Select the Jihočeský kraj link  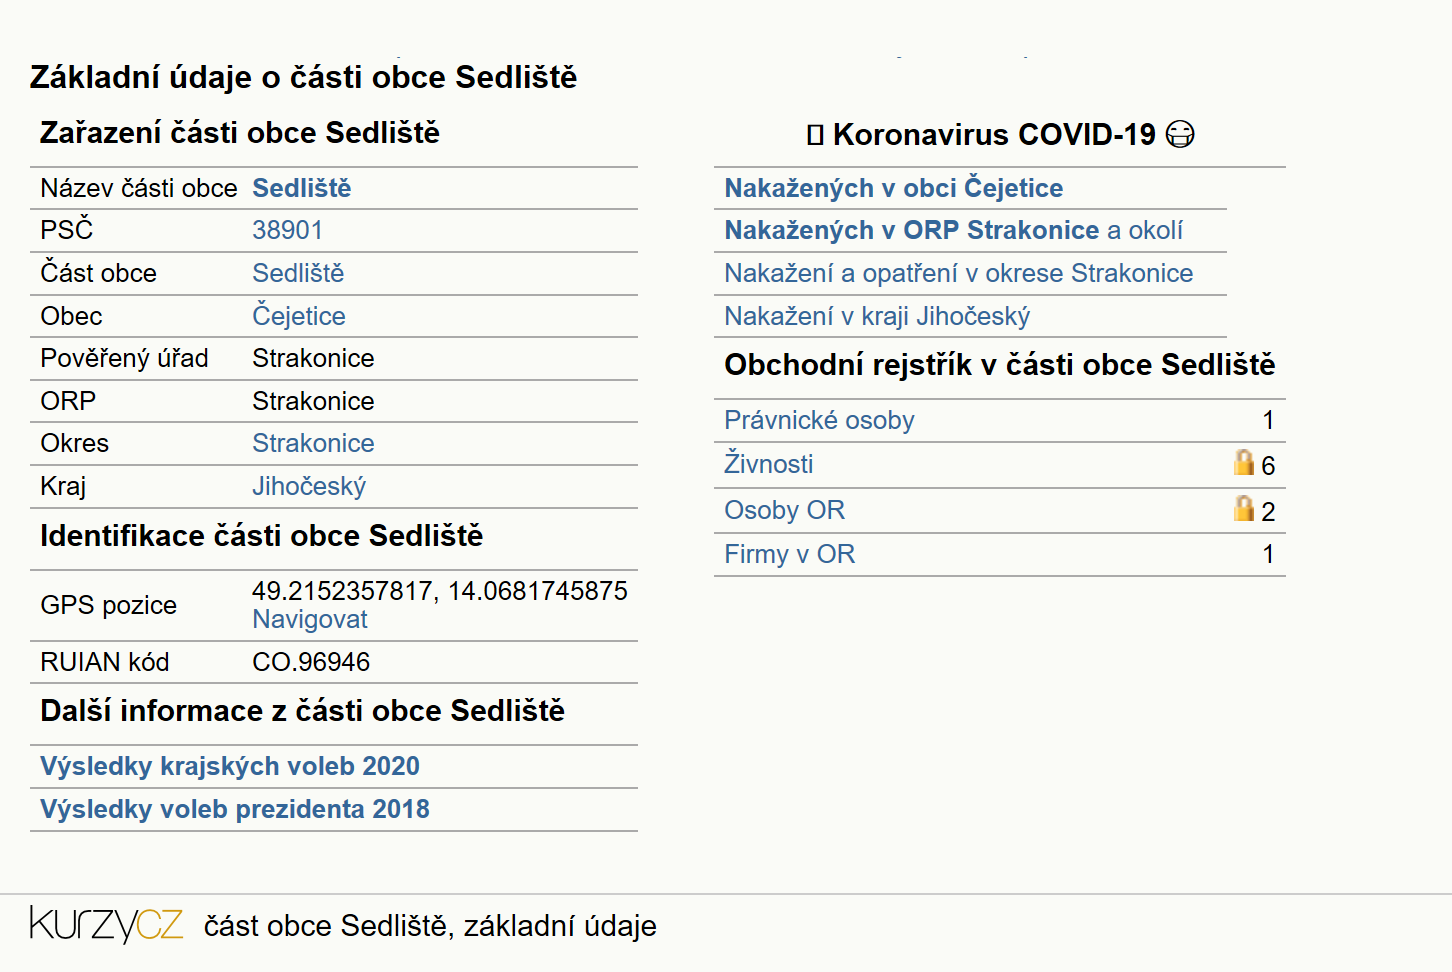point(308,486)
